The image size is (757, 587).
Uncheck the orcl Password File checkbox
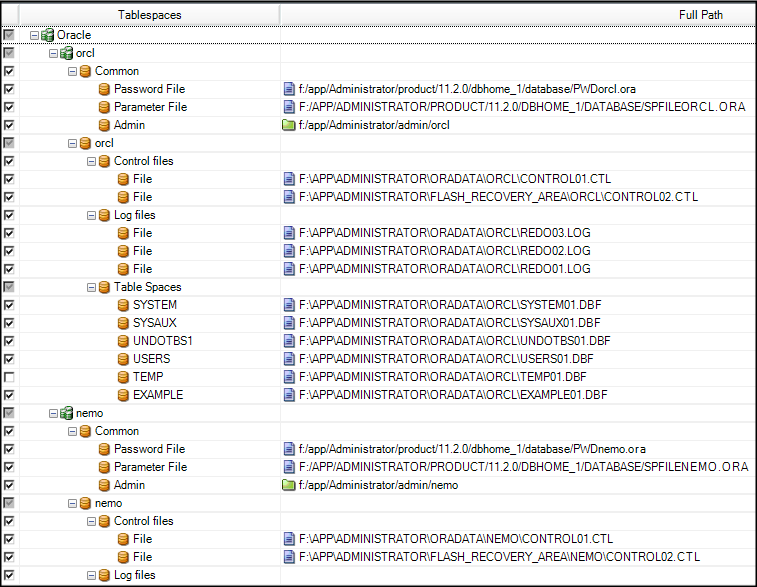coord(9,89)
